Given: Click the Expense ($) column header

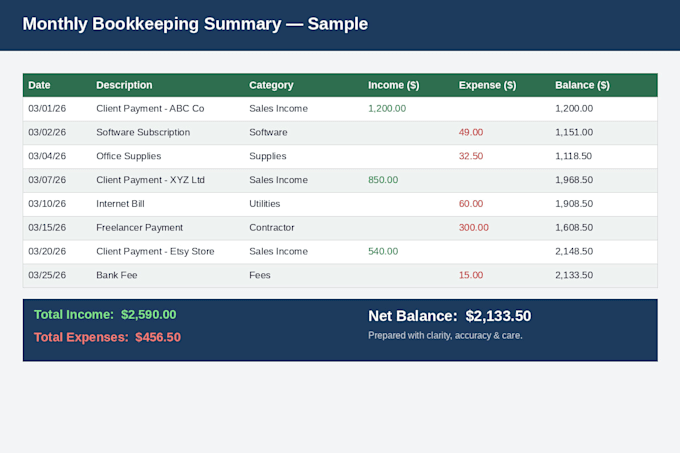Looking at the screenshot, I should click(x=487, y=85).
